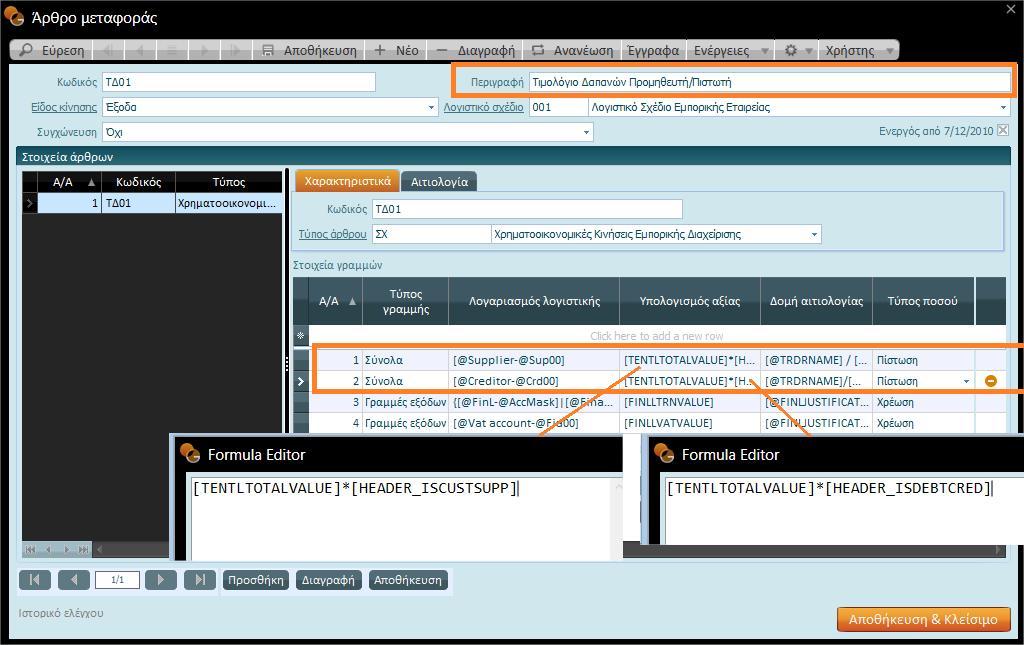Select cell [FINLLTRNVALUE]

690,402
